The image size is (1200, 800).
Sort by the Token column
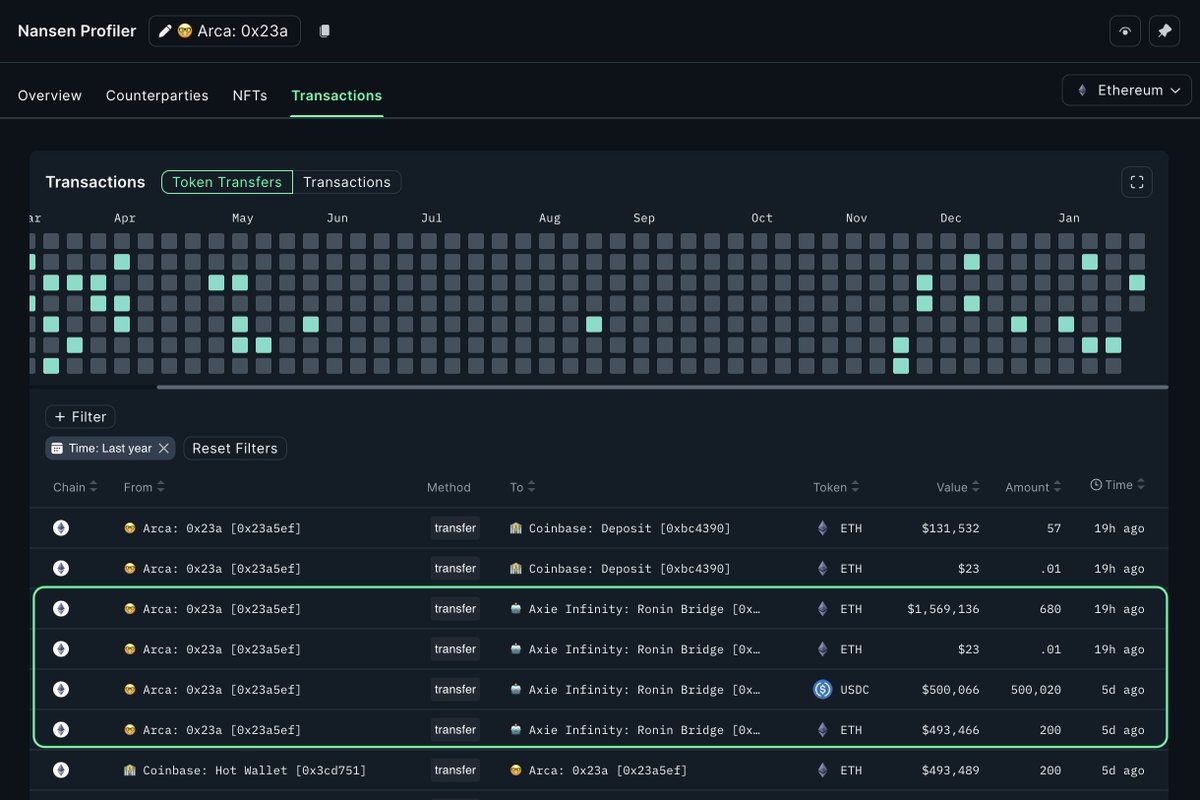(836, 487)
